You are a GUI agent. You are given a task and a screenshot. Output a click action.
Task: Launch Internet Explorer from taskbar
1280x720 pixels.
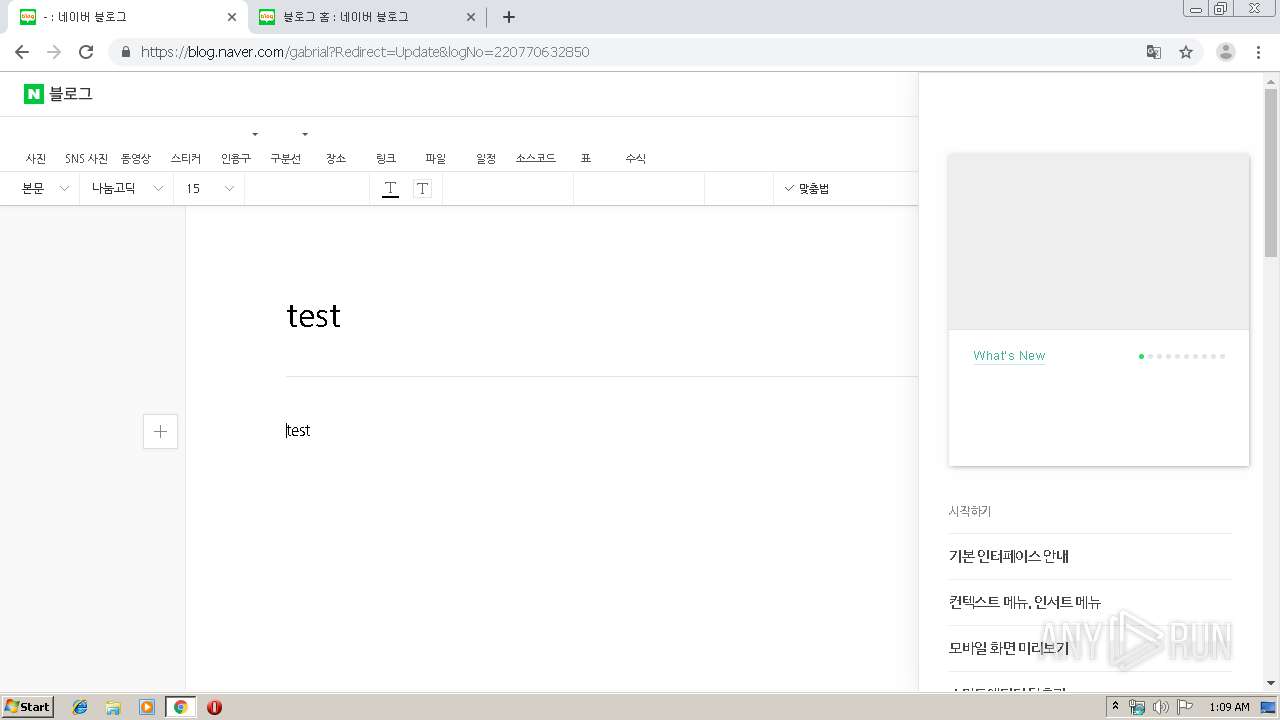[80, 707]
